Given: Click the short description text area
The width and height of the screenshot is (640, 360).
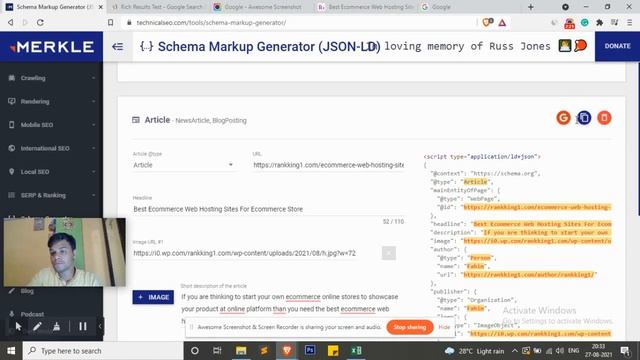Looking at the screenshot, I should pyautogui.click(x=292, y=309).
